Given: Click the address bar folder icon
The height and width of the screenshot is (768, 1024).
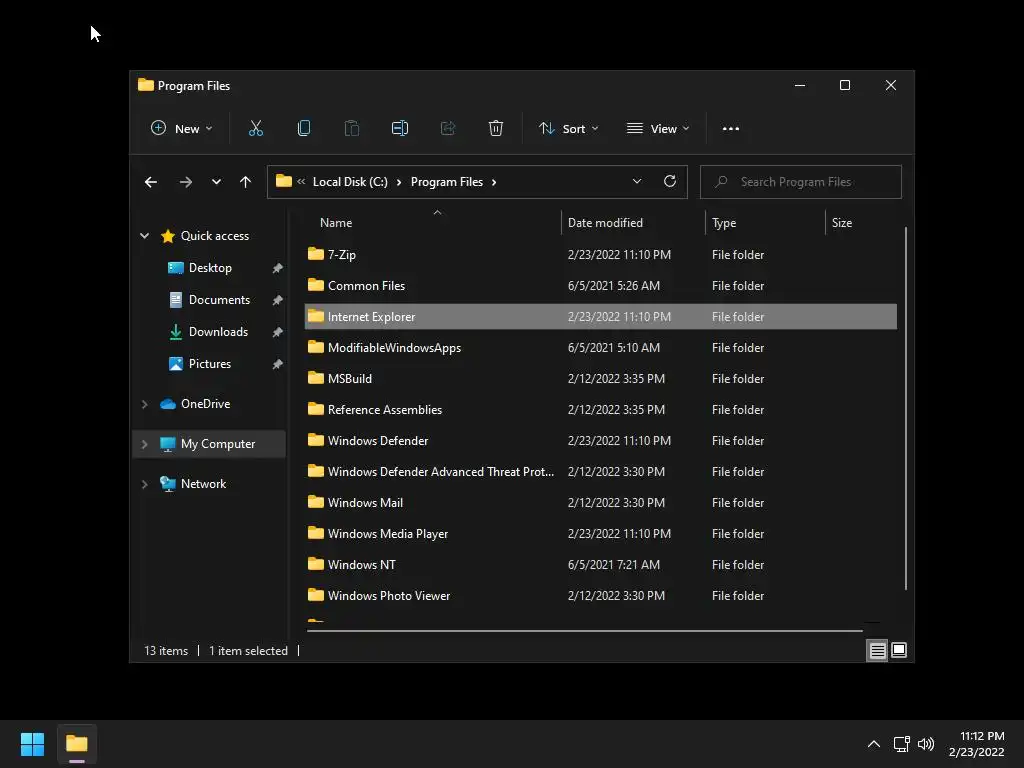Looking at the screenshot, I should 283,182.
